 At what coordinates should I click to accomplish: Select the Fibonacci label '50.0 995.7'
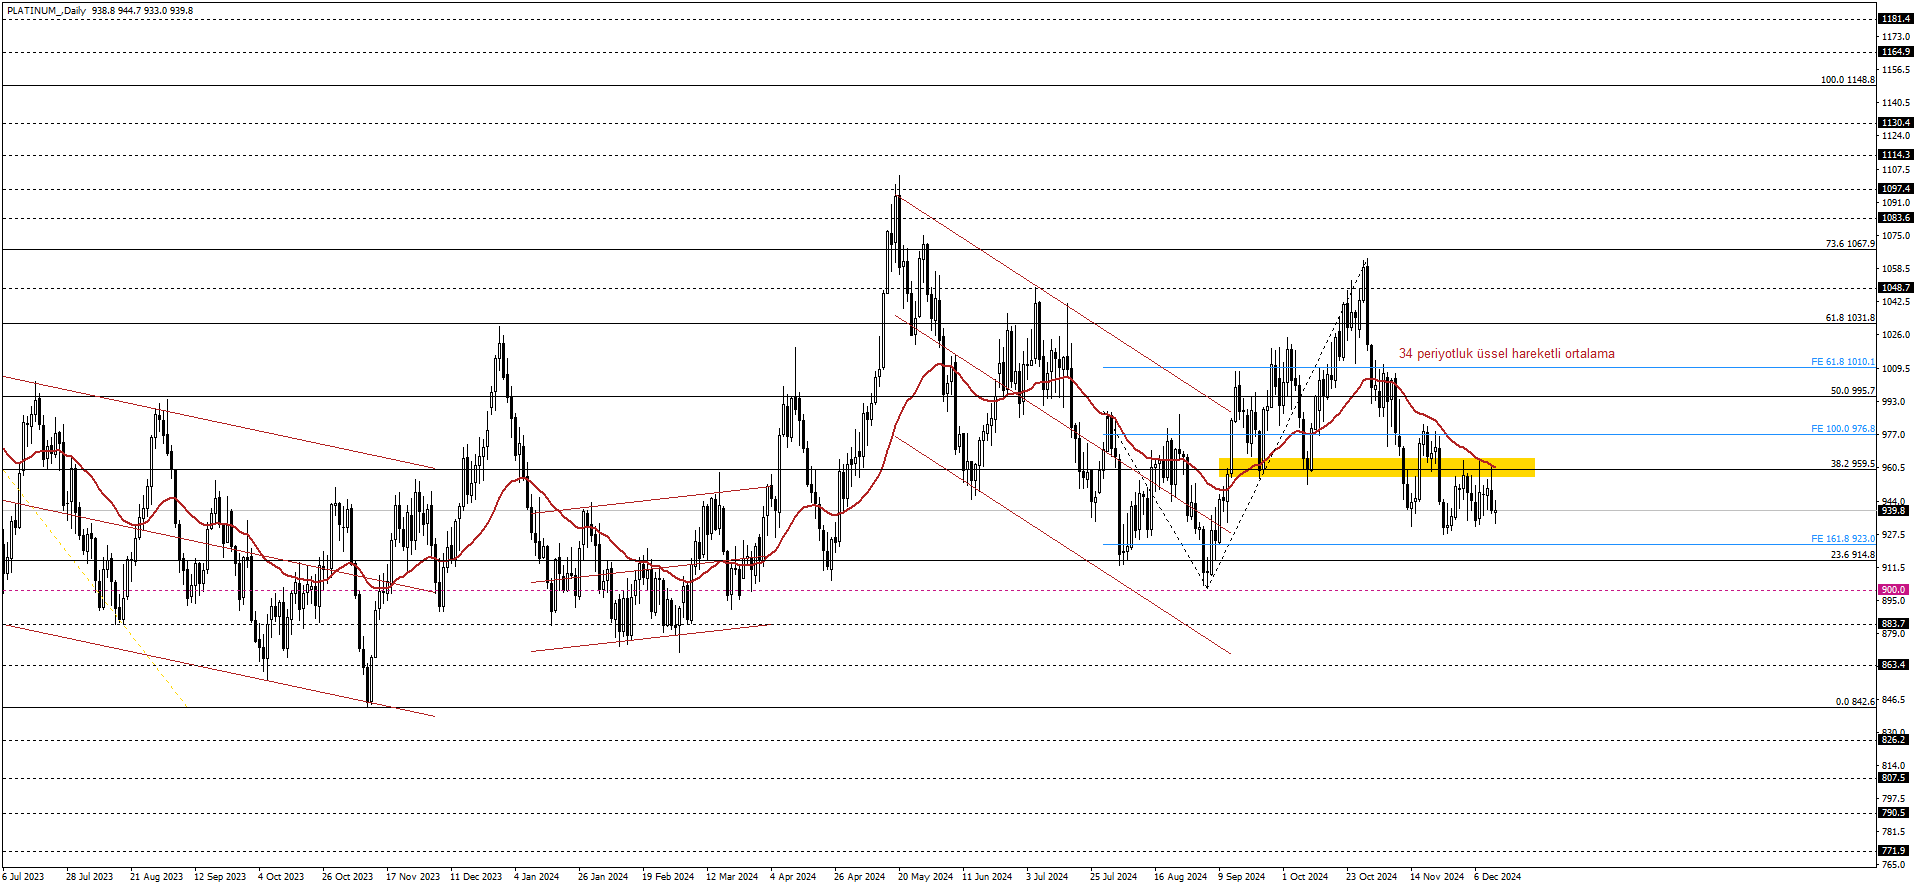tap(1853, 391)
